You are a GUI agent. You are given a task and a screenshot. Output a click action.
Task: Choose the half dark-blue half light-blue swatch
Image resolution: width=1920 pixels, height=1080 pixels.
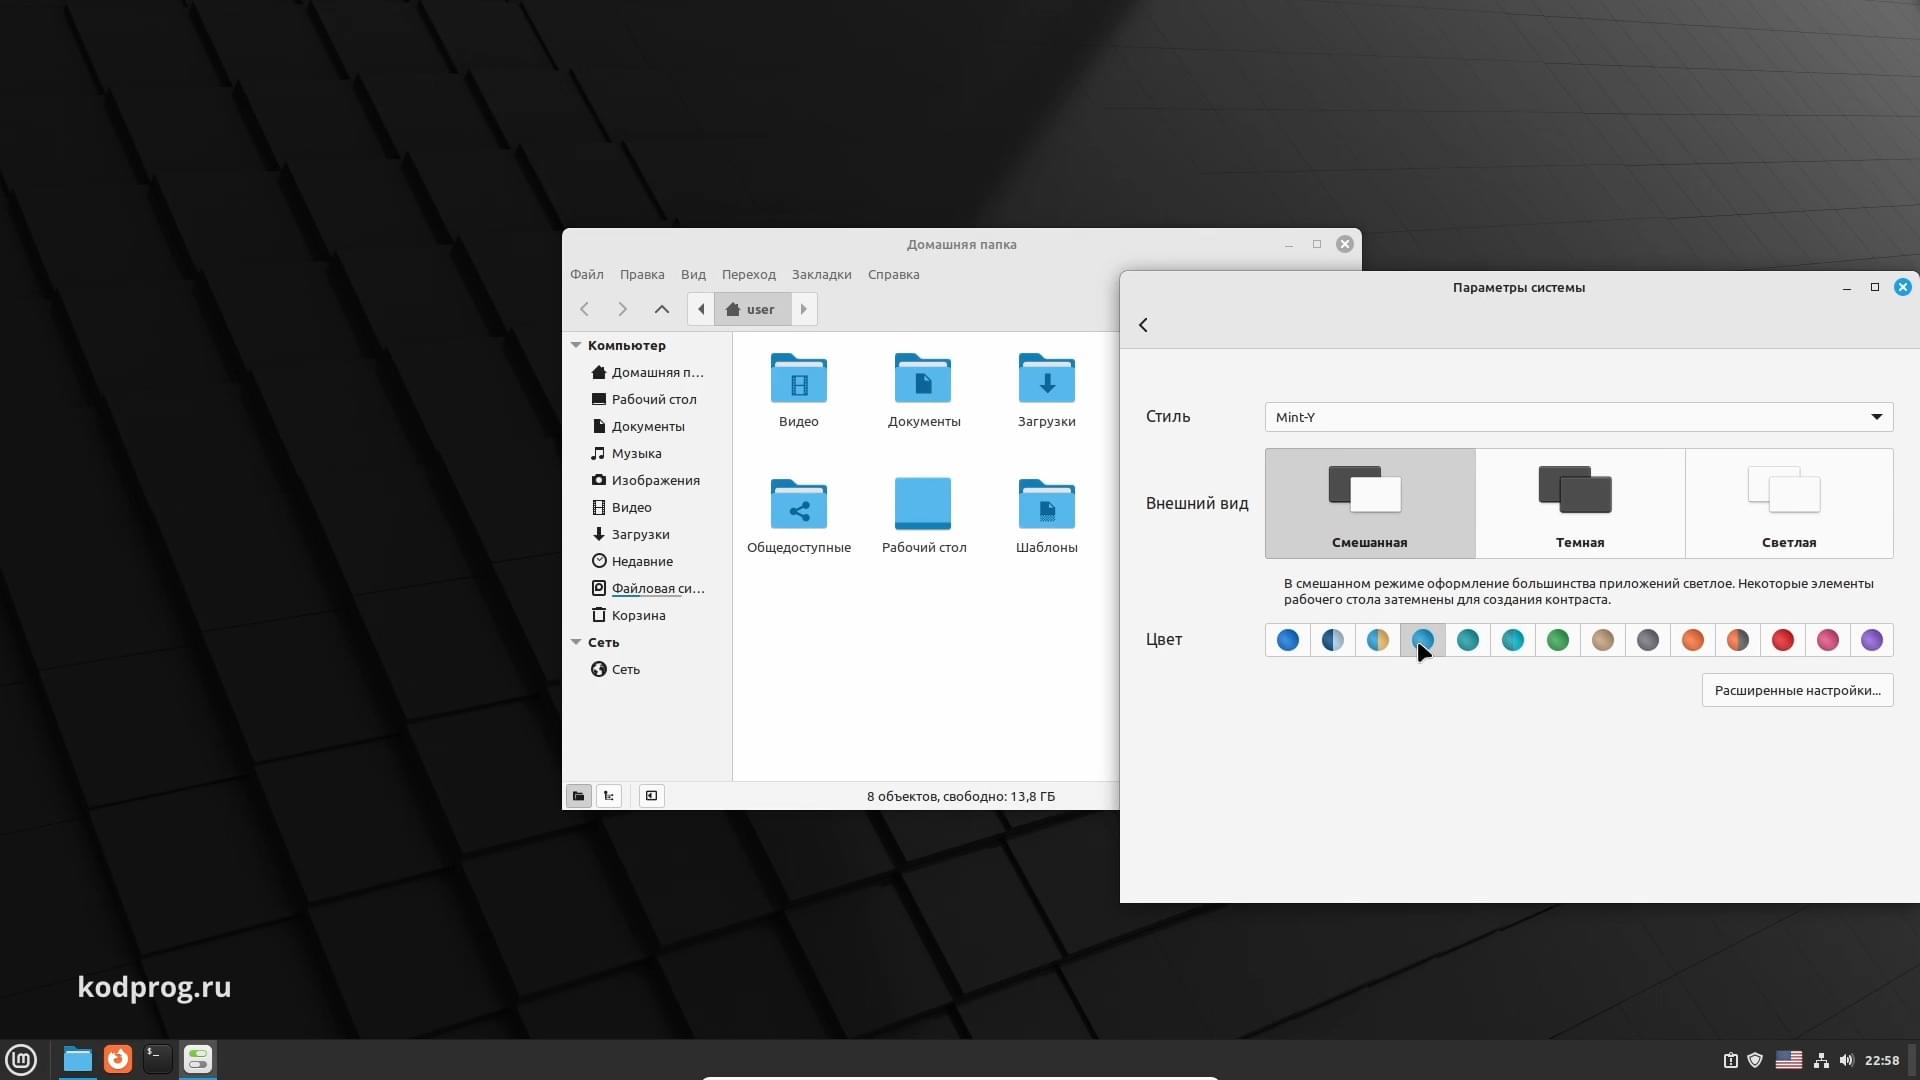[x=1333, y=640]
